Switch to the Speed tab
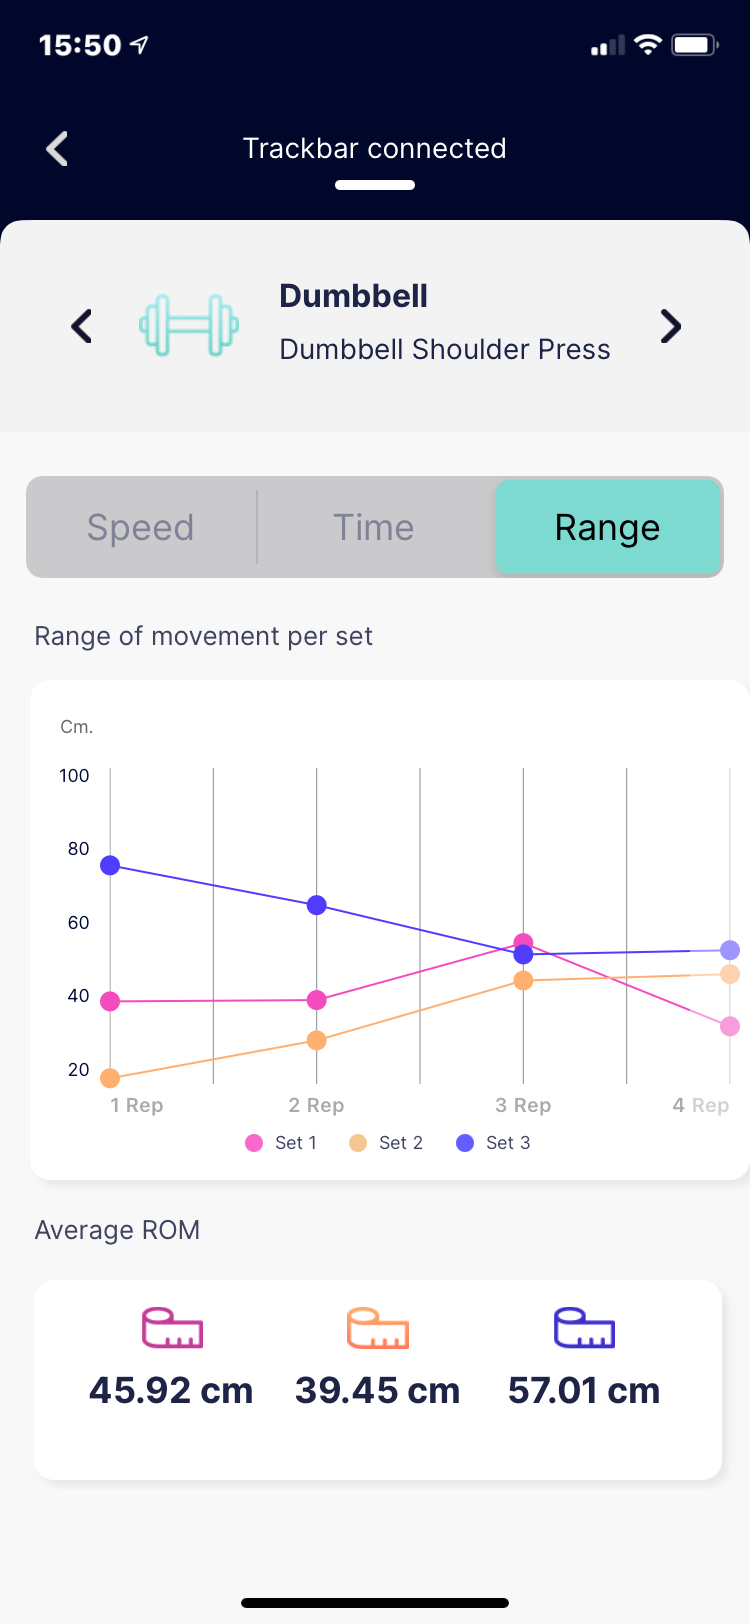The height and width of the screenshot is (1624, 750). click(x=140, y=527)
